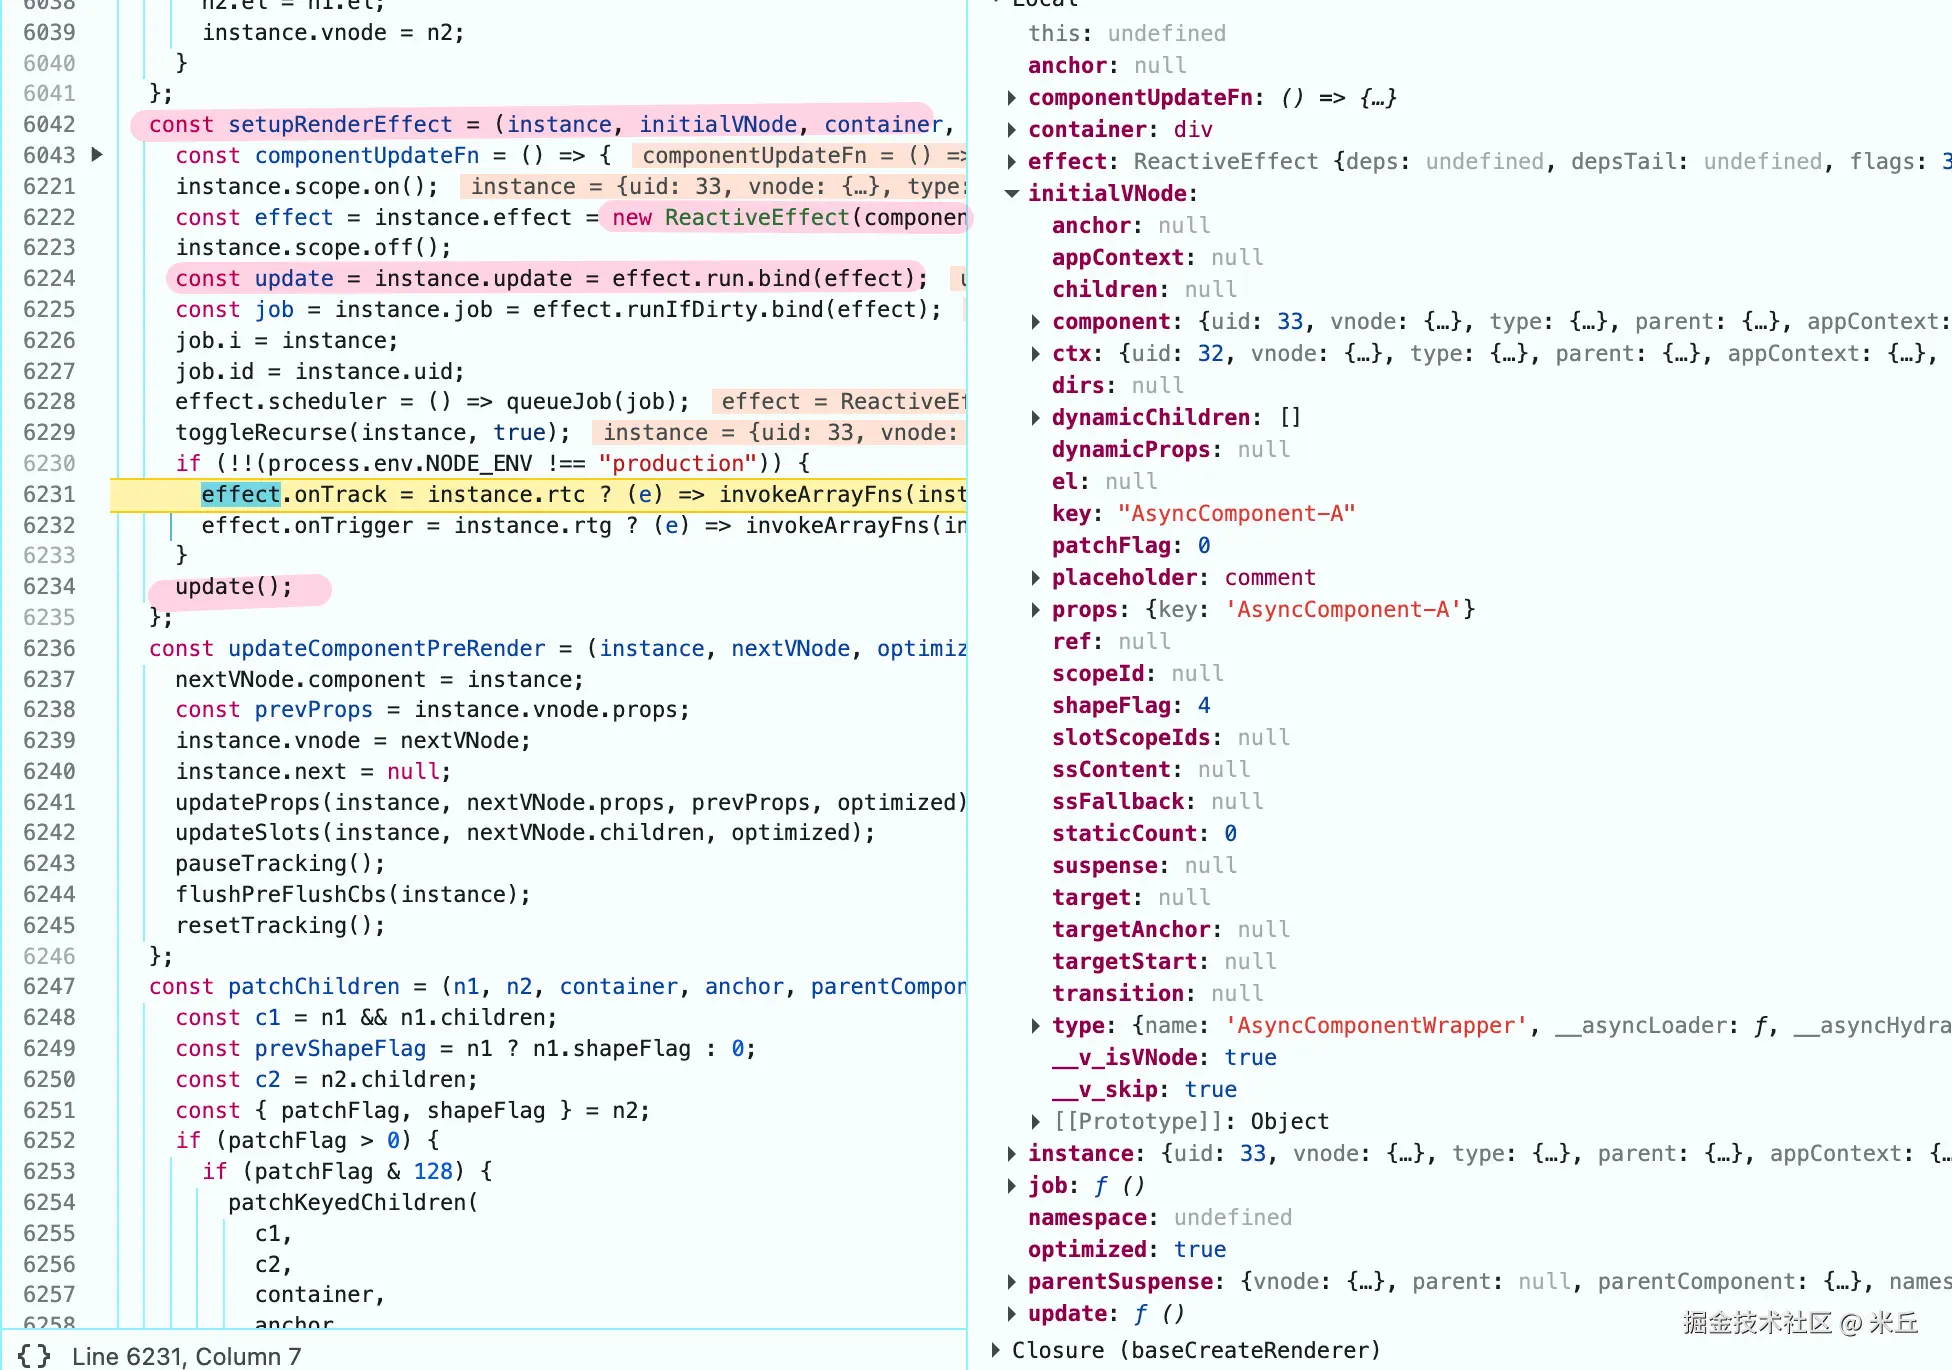The width and height of the screenshot is (1952, 1370).
Task: Click the patchFlag: 0 property
Action: 1131,546
